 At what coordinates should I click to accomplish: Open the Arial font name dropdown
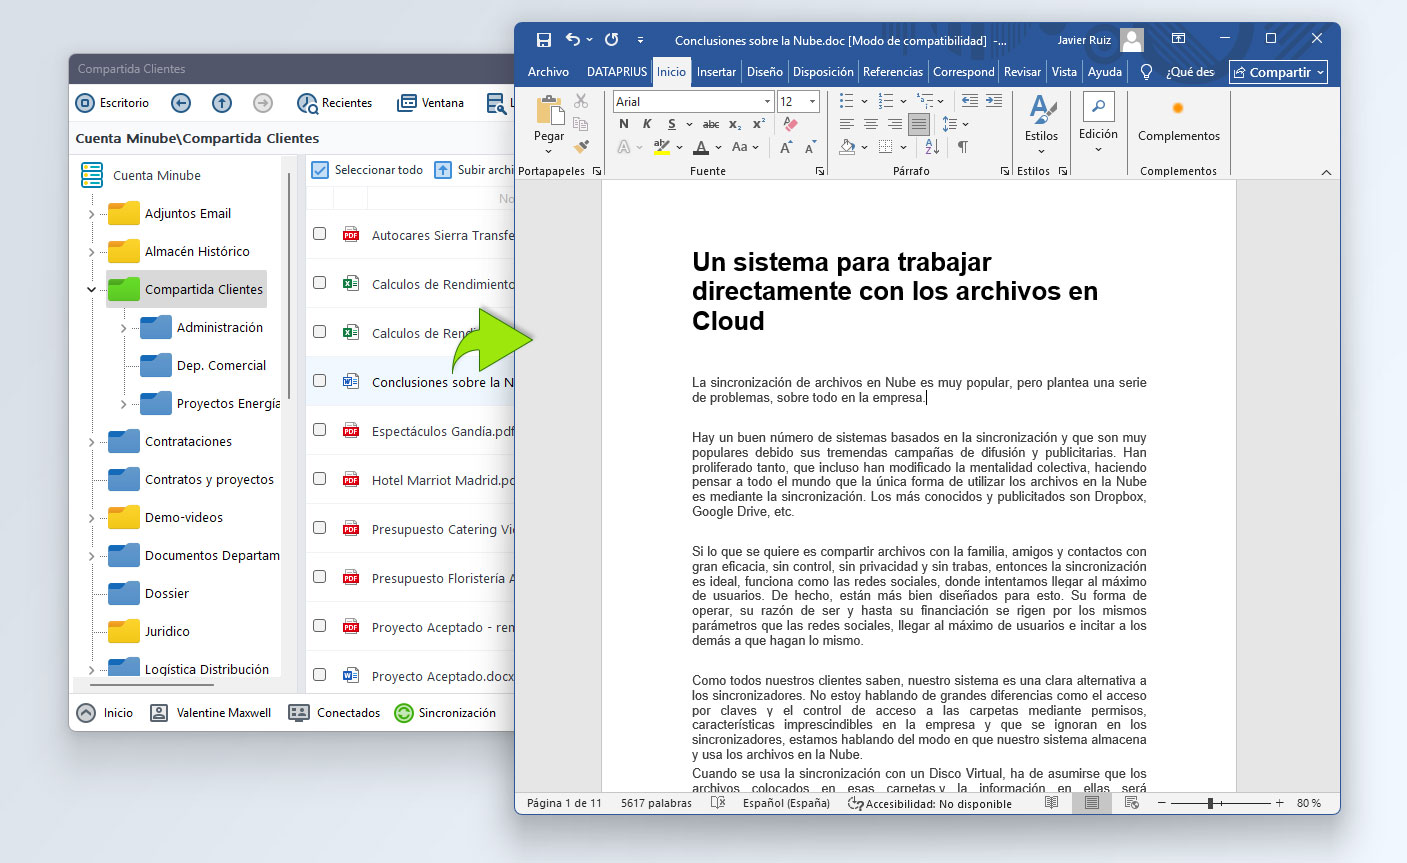[767, 102]
